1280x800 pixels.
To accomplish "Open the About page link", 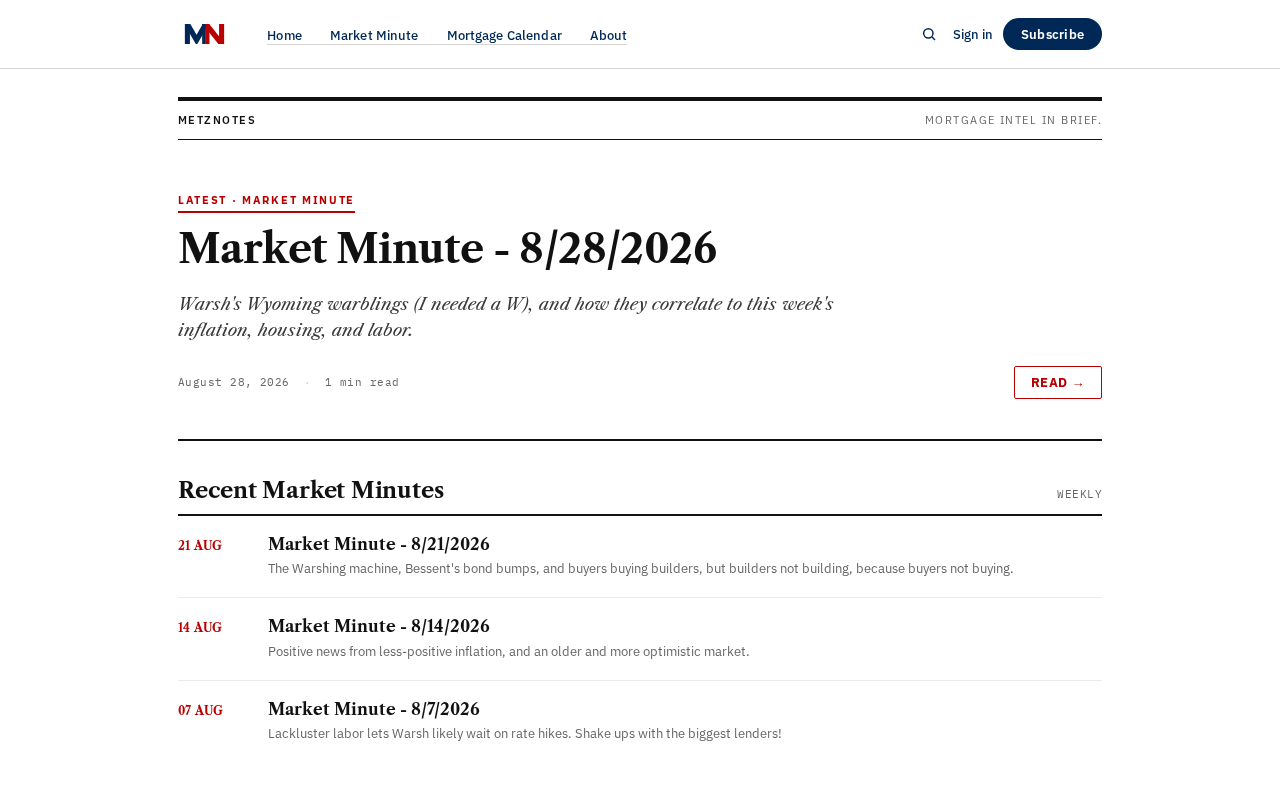I will [x=608, y=35].
